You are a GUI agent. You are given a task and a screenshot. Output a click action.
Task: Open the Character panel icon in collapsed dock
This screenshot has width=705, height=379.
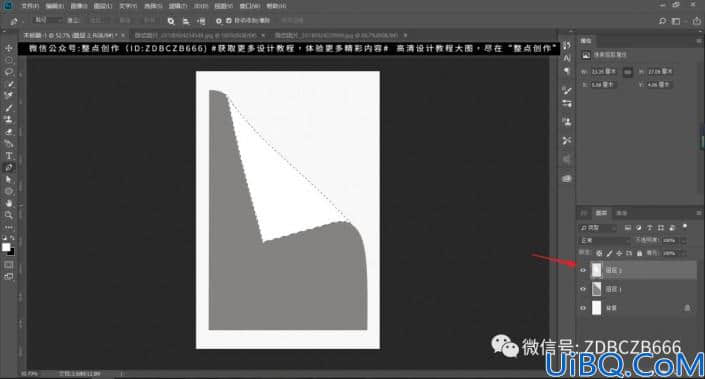(567, 58)
